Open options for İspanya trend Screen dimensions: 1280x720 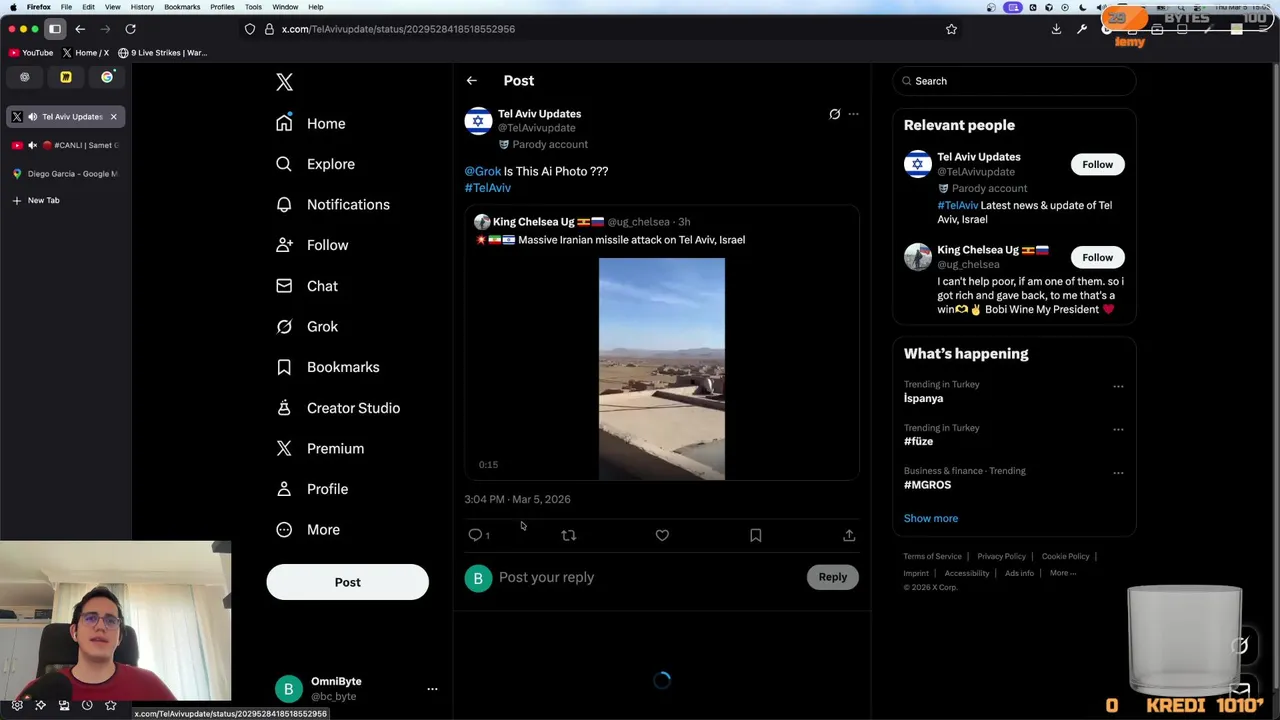point(1118,386)
